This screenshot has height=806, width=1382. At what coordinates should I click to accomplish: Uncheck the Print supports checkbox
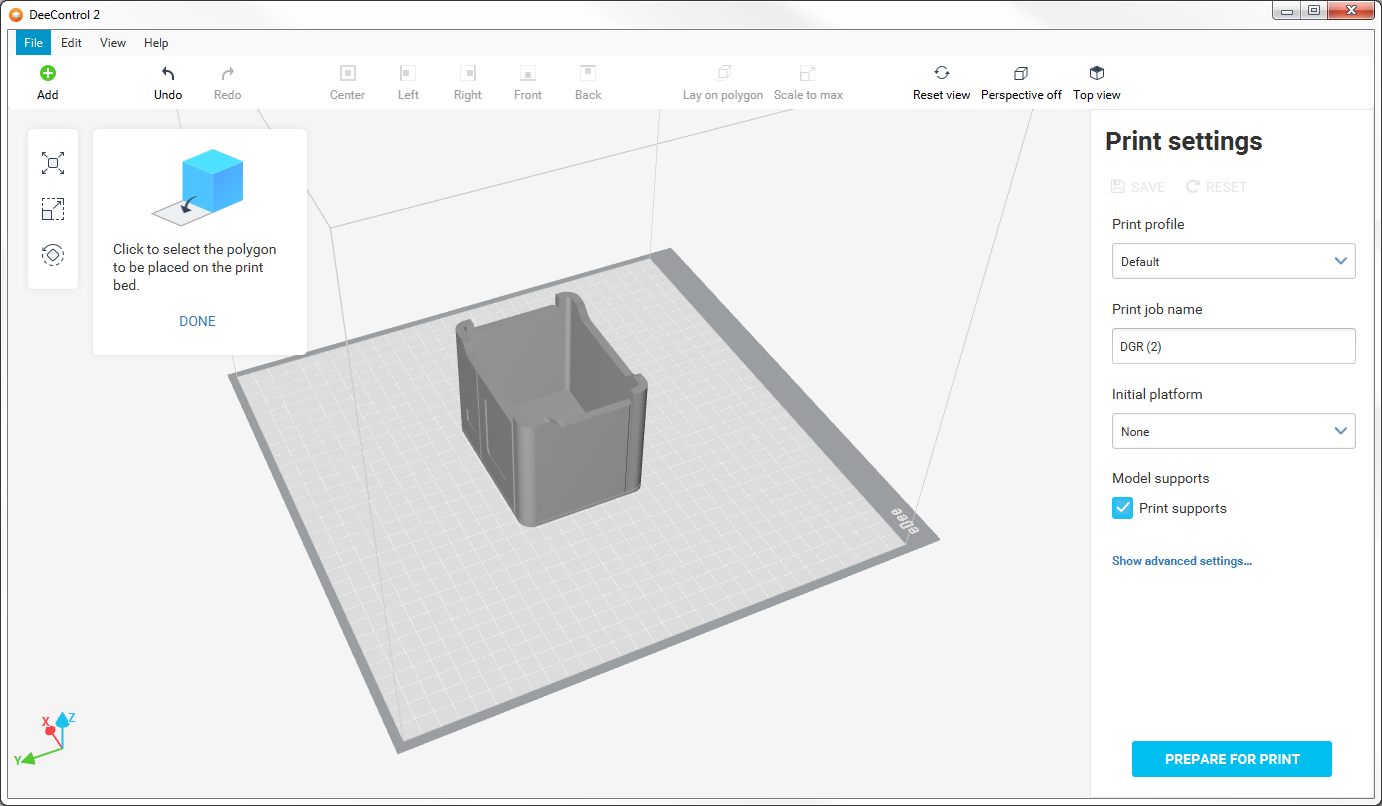pyautogui.click(x=1123, y=508)
